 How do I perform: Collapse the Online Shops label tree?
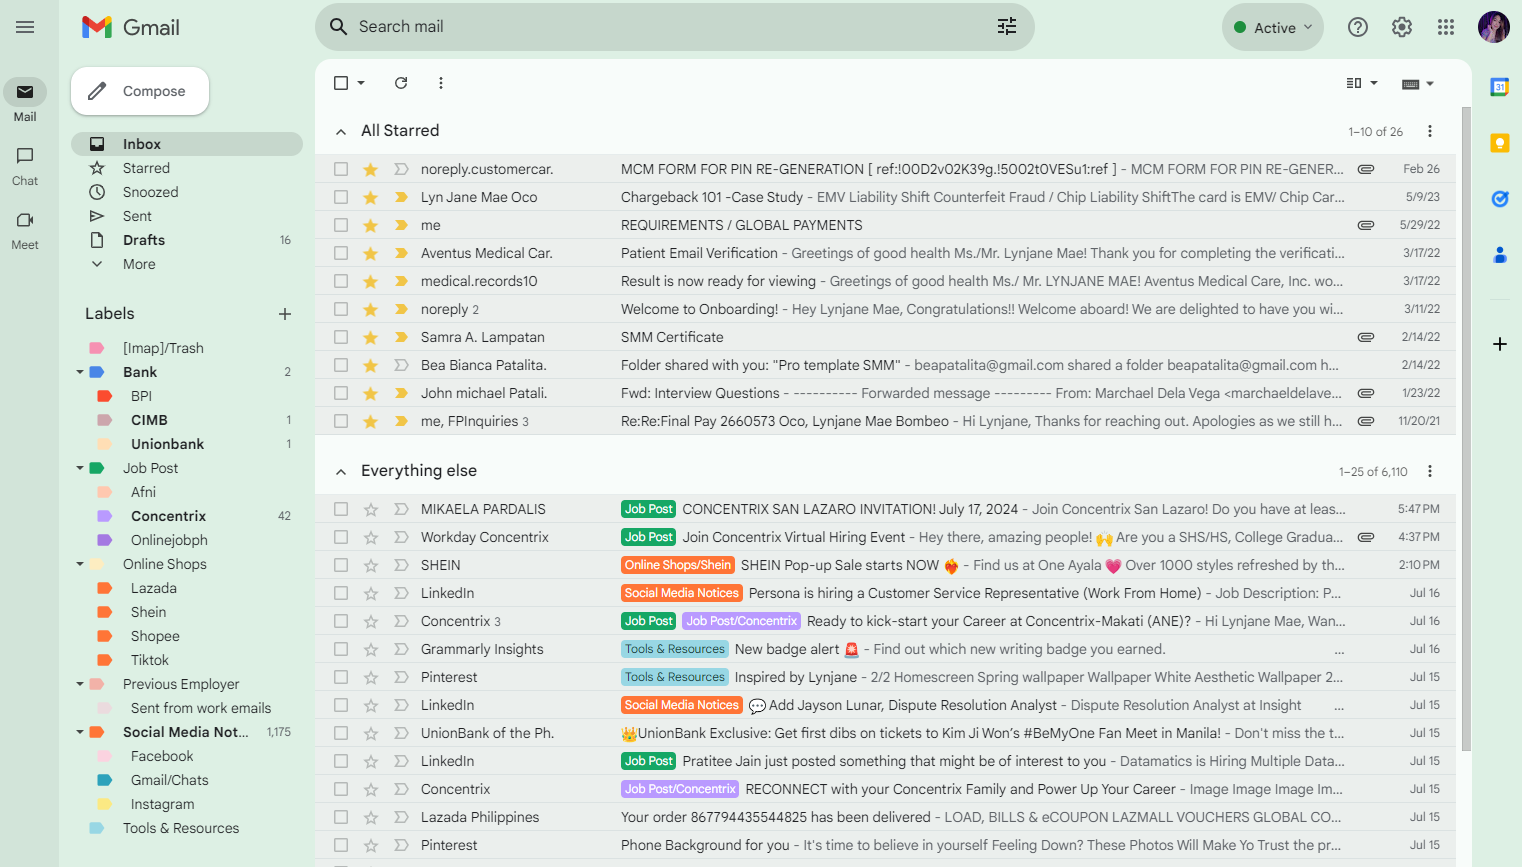[x=80, y=564]
